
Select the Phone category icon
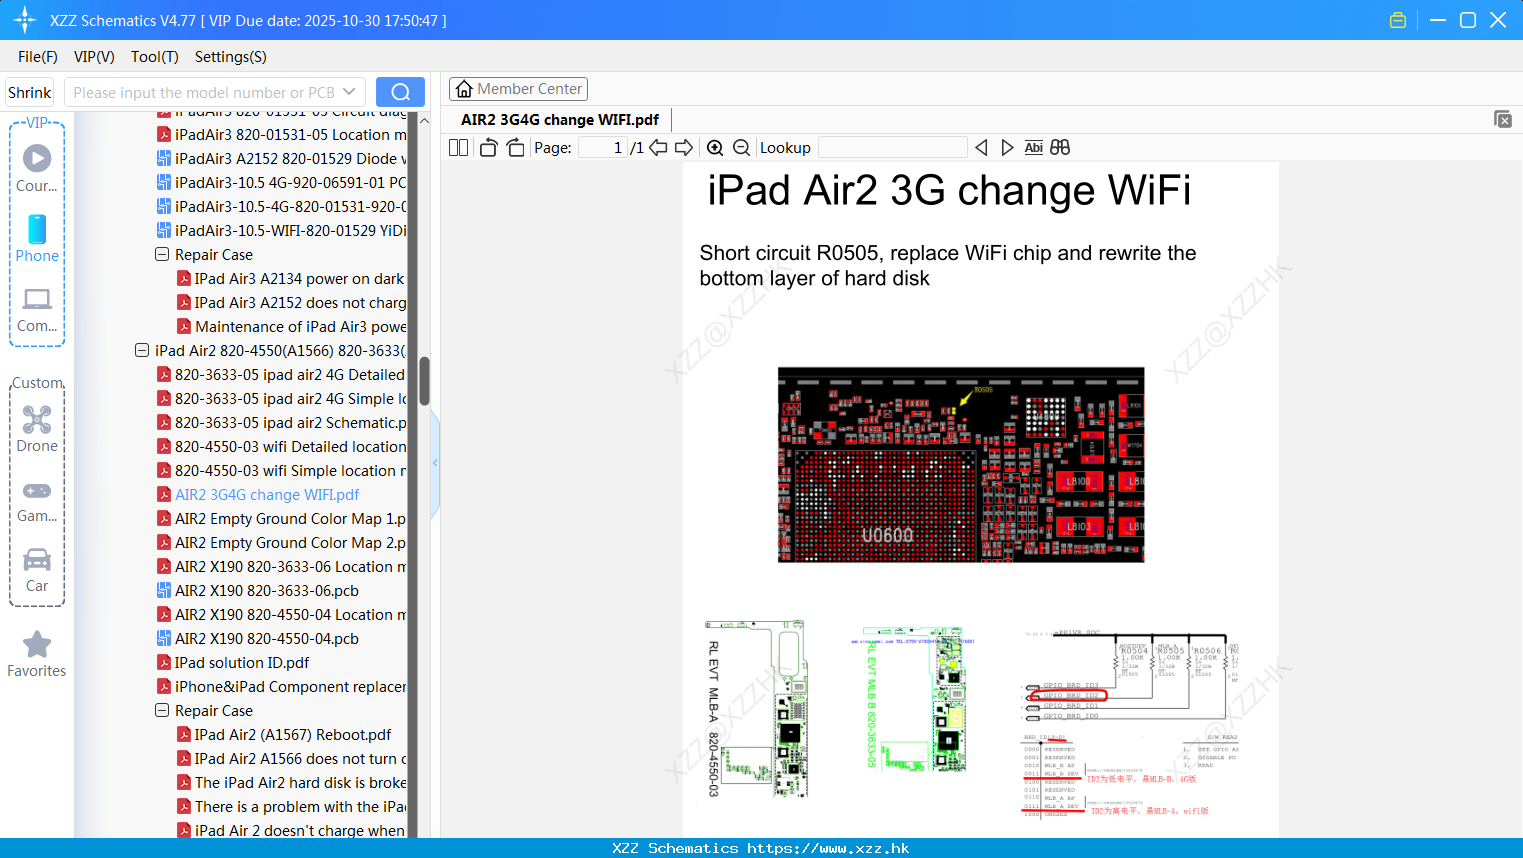click(37, 238)
